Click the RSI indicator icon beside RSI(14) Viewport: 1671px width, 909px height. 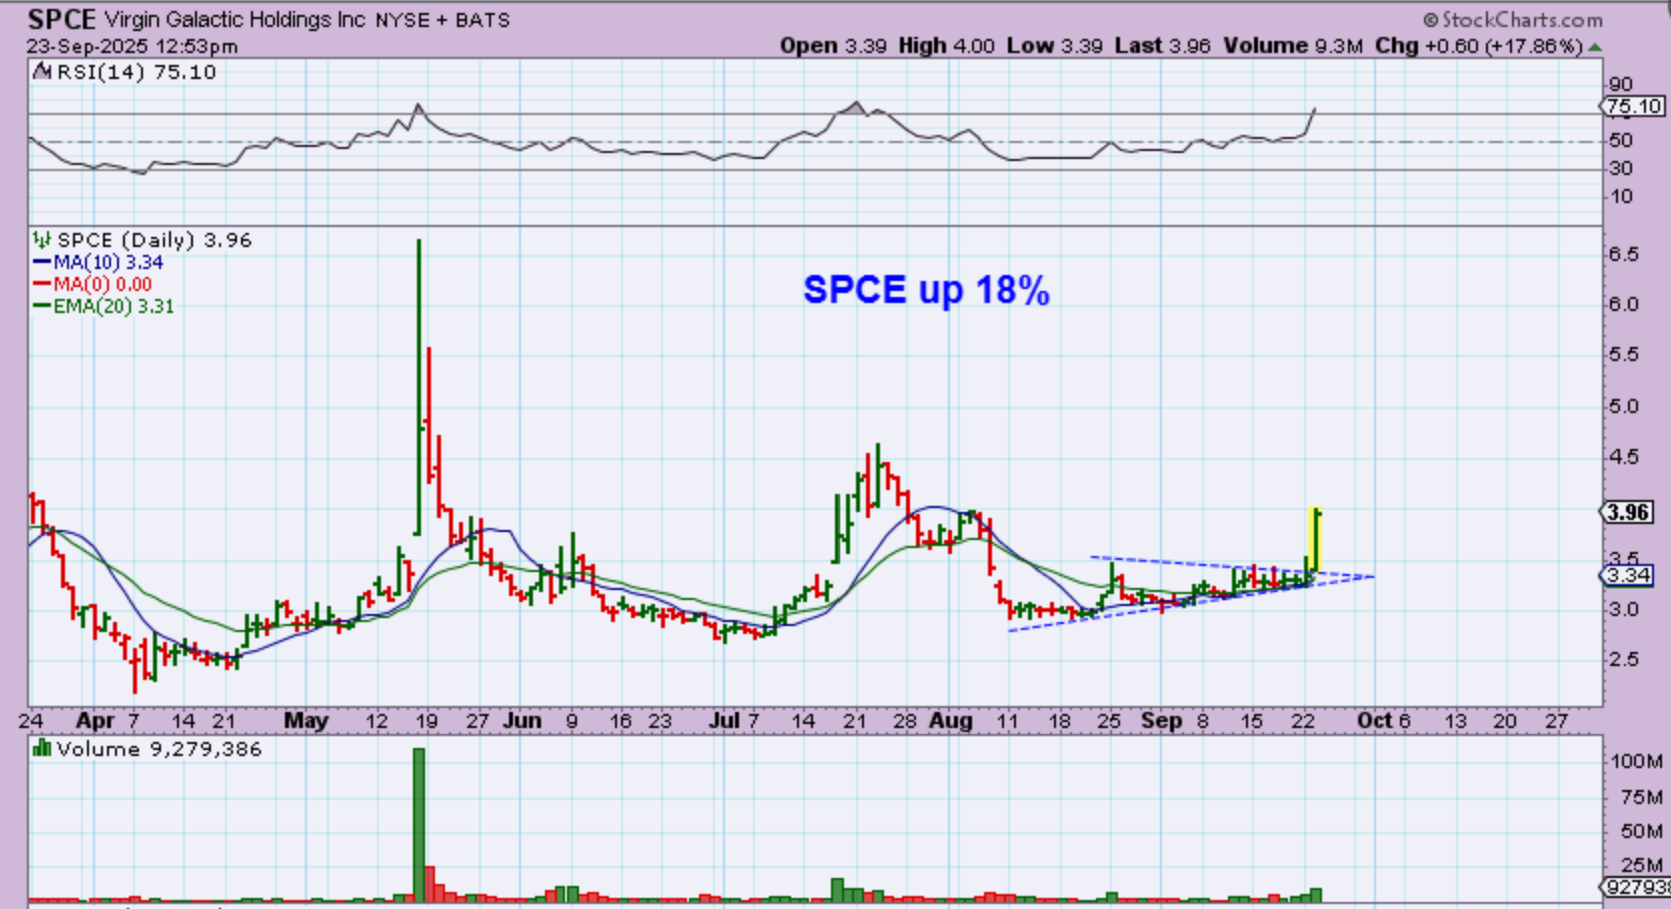(x=41, y=72)
